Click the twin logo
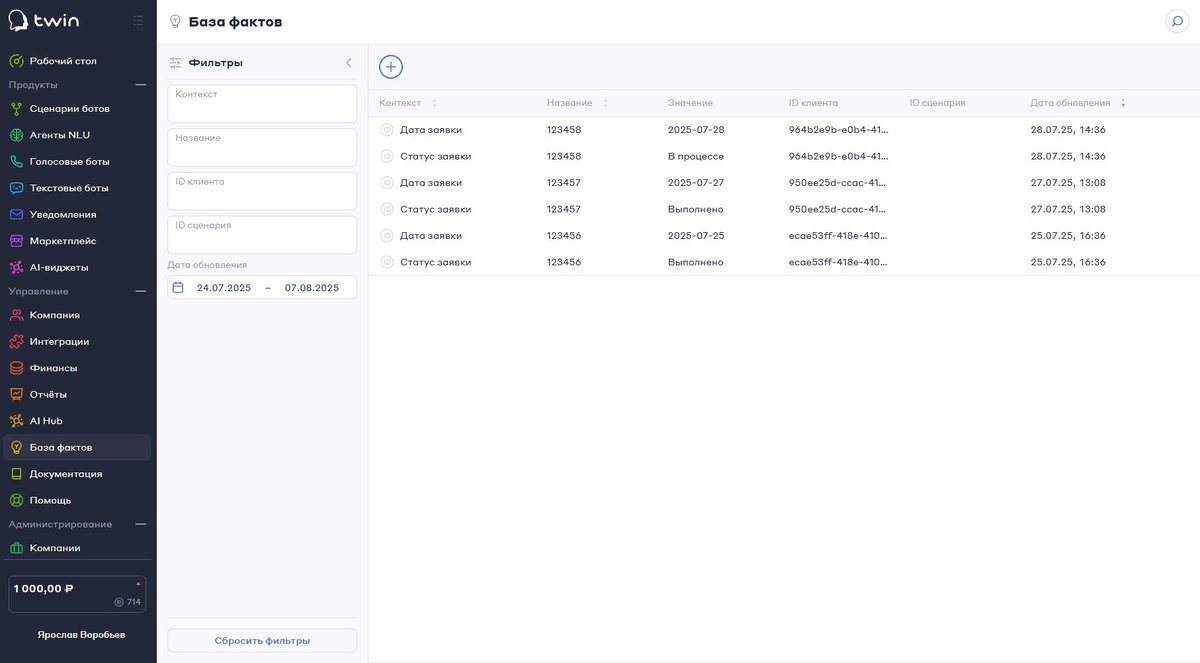Screen dimensions: 1200x663 coord(44,21)
